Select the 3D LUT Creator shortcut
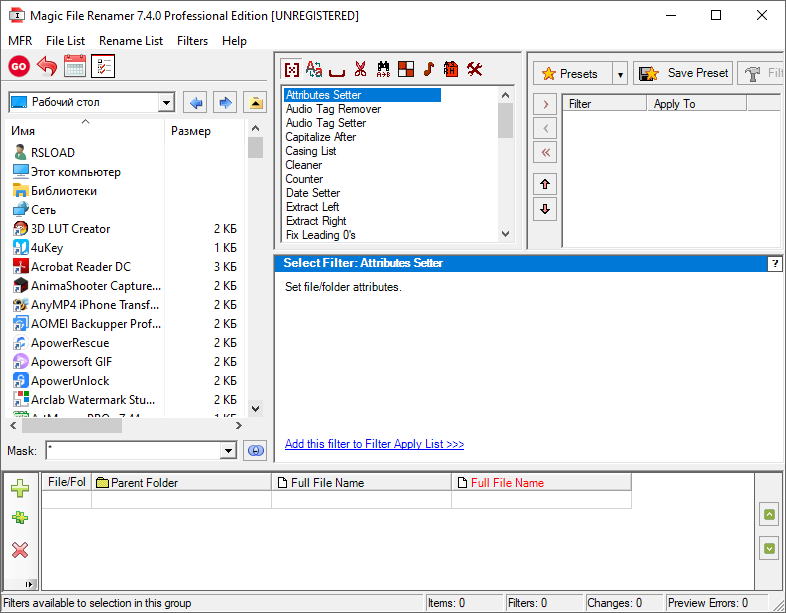The width and height of the screenshot is (786, 613). (x=70, y=229)
